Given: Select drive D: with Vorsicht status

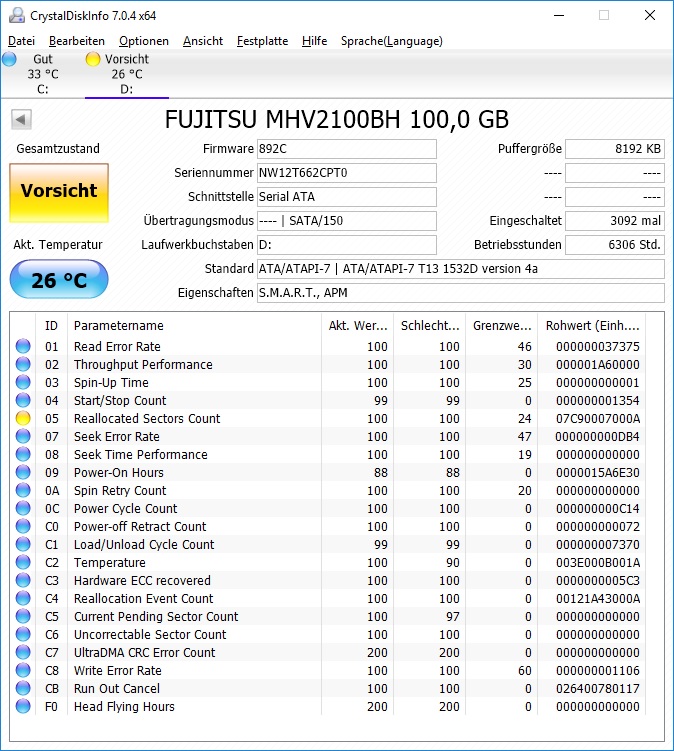Looking at the screenshot, I should [x=127, y=74].
